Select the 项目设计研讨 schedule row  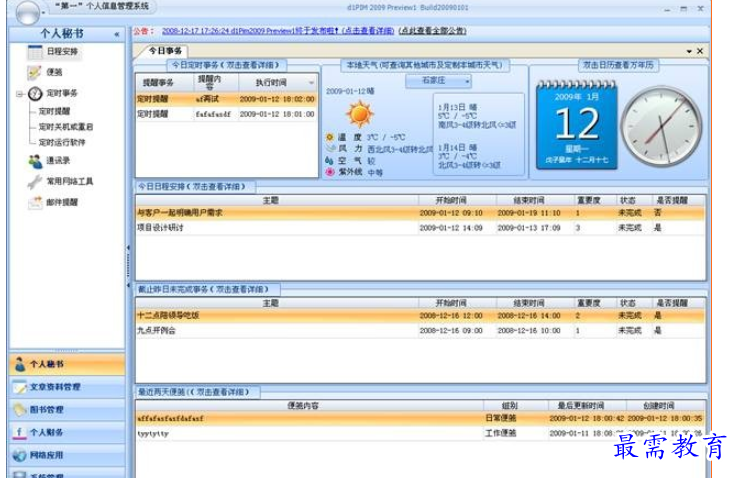pyautogui.click(x=420, y=228)
